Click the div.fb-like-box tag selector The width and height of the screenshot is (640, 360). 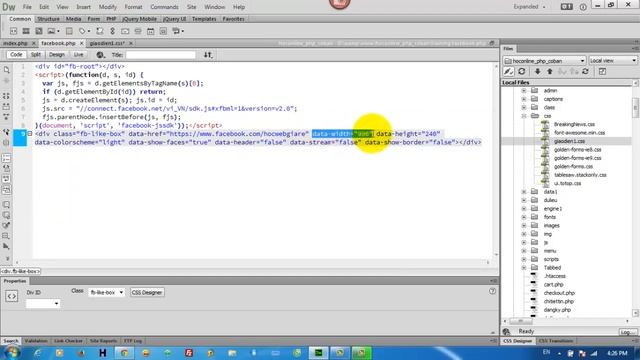pos(20,271)
